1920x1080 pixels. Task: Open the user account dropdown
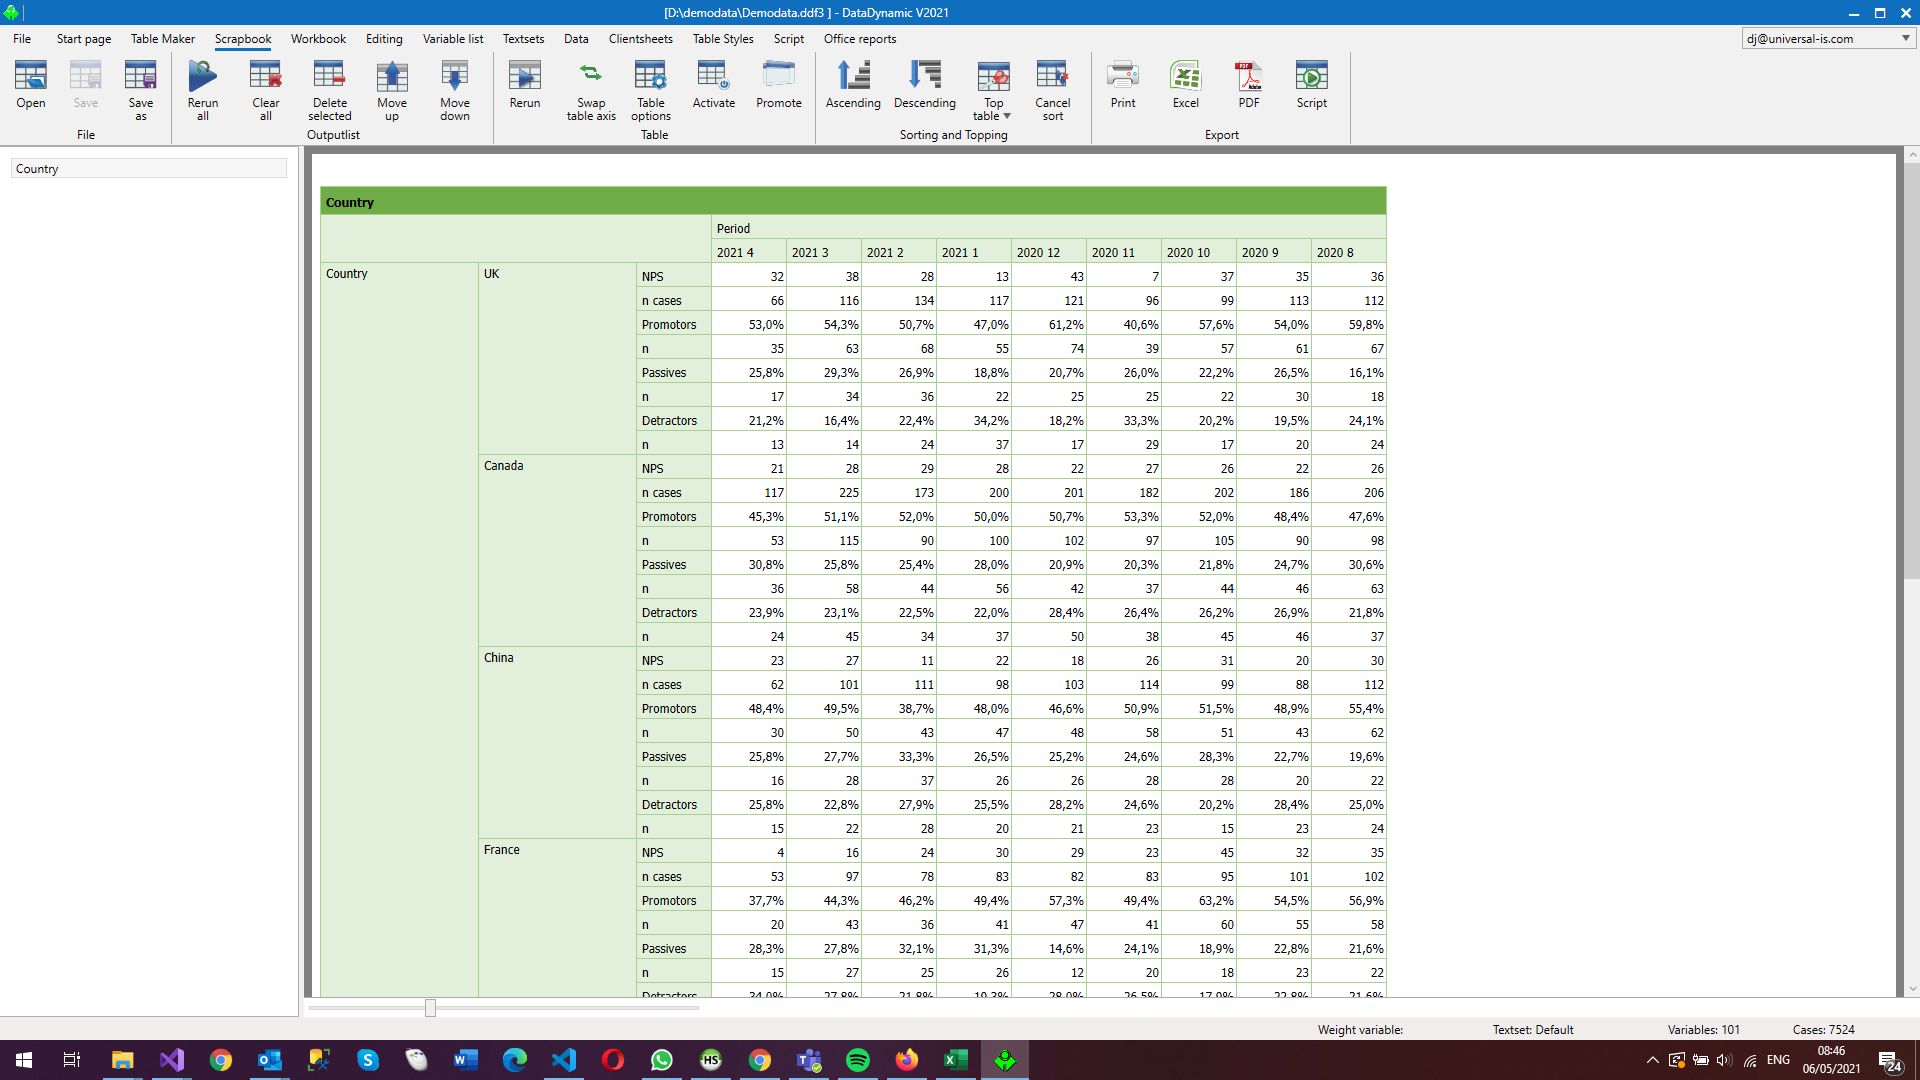(1905, 38)
